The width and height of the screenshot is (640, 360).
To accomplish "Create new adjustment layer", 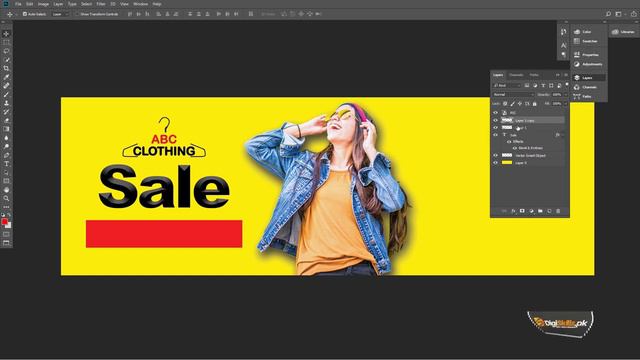I will pos(531,211).
